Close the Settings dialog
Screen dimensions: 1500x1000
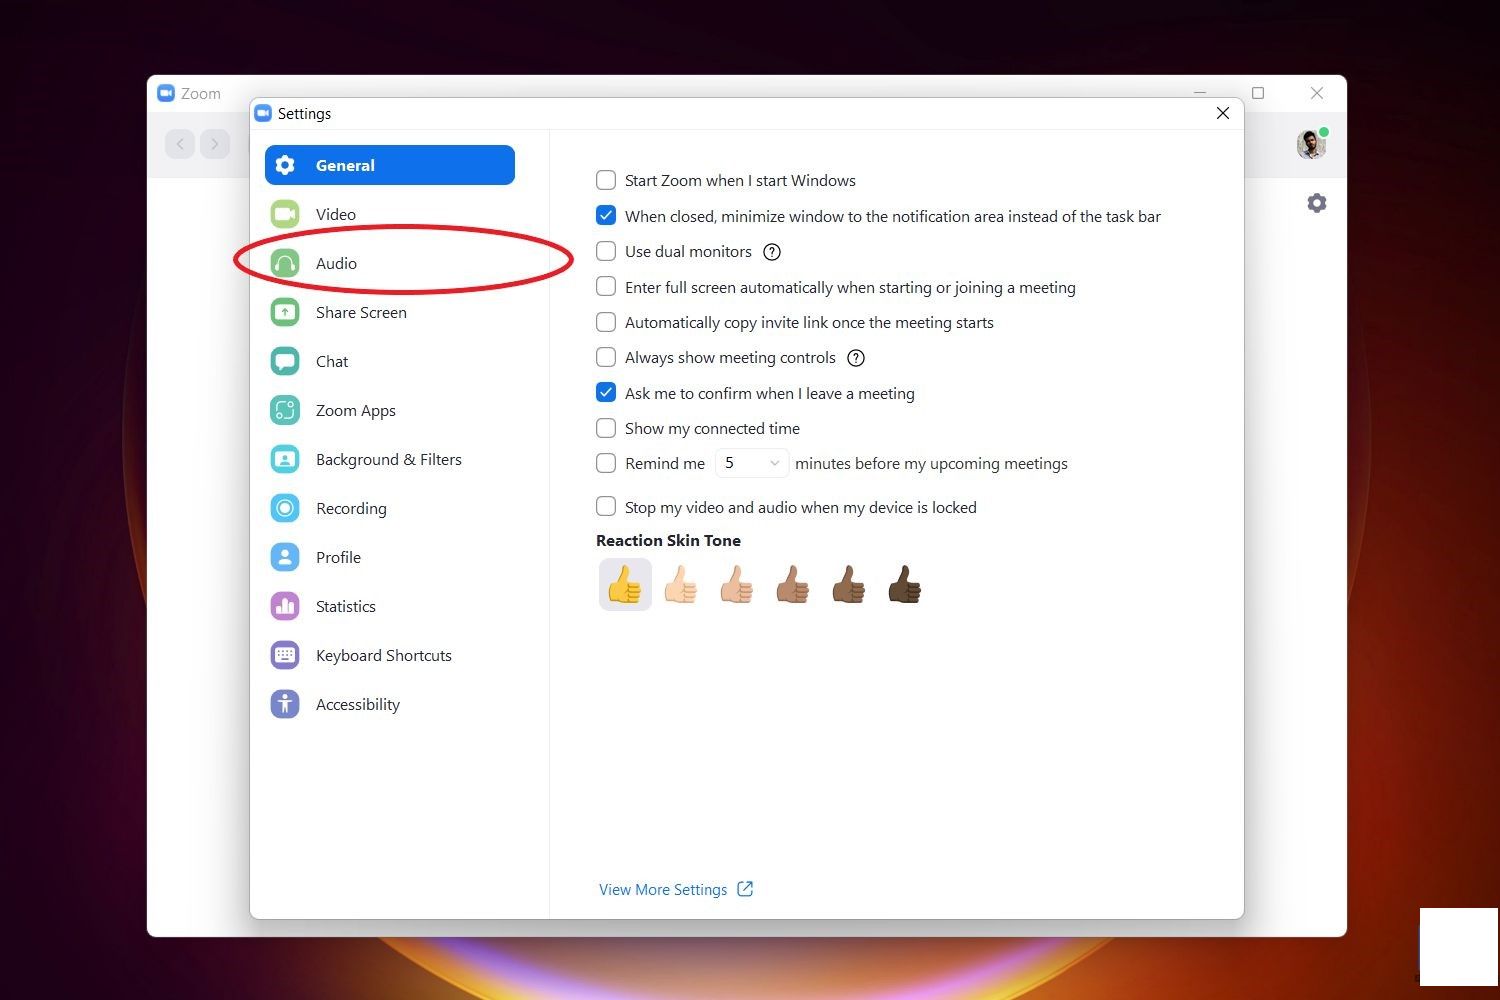pos(1222,113)
